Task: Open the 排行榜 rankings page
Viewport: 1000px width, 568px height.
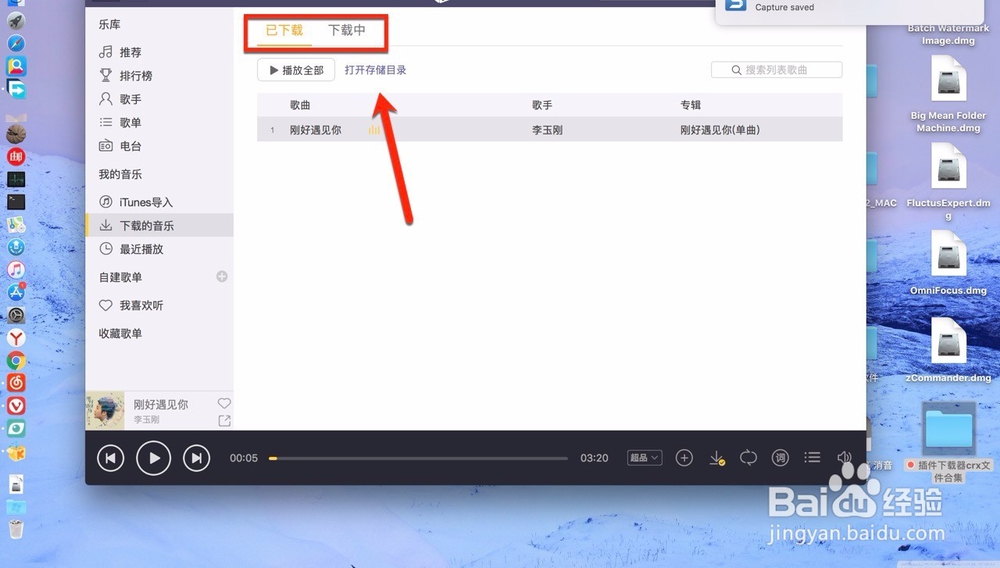Action: [x=126, y=76]
